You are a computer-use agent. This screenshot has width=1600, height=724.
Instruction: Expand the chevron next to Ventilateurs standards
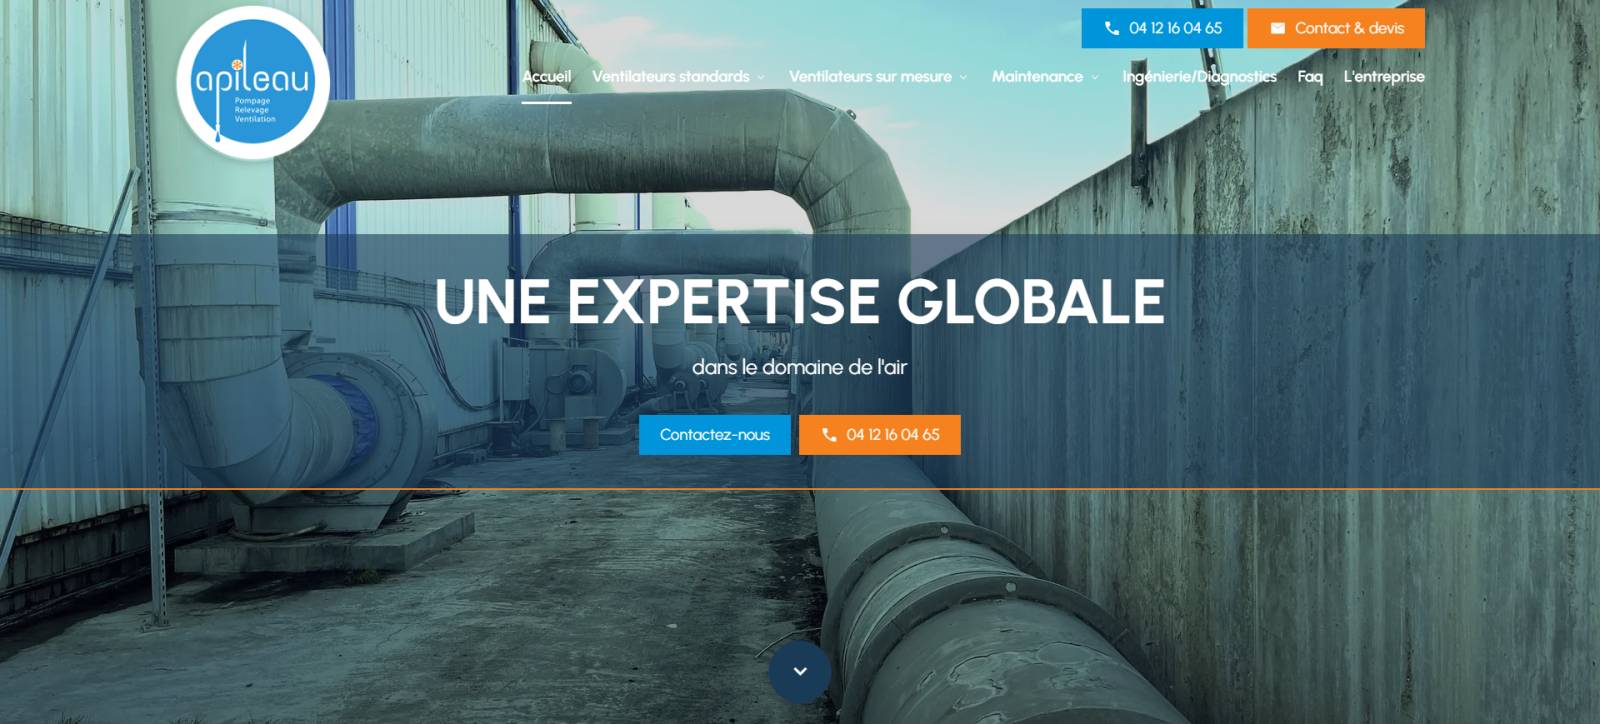coord(761,78)
